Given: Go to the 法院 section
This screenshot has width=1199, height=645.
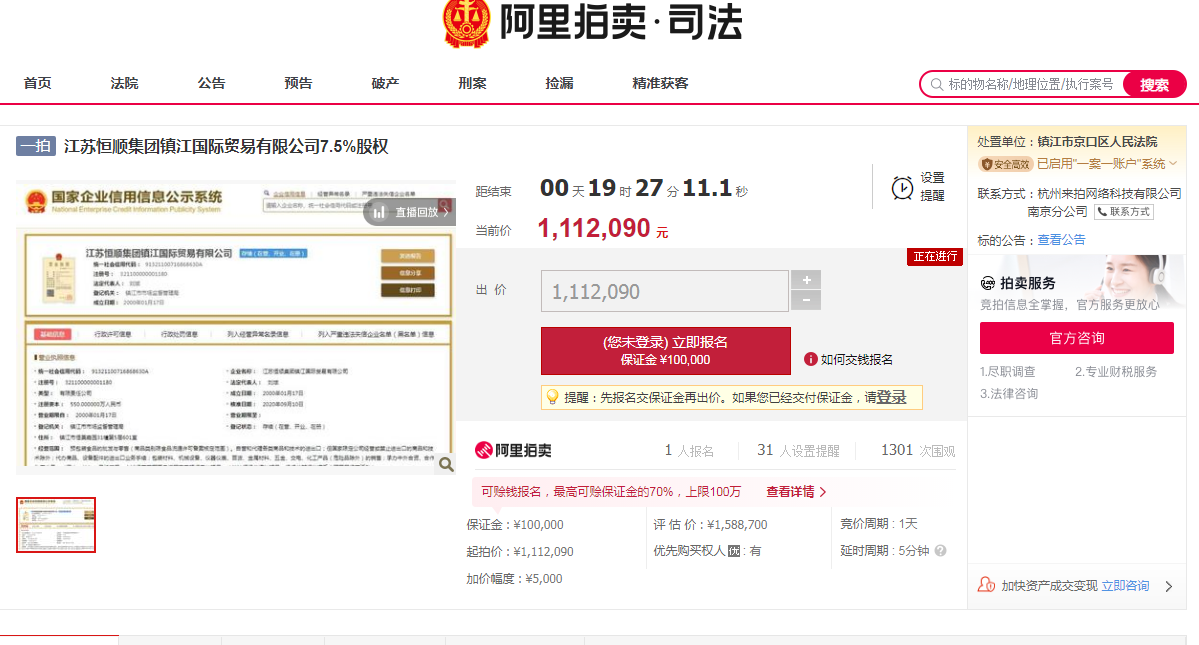Looking at the screenshot, I should point(124,83).
